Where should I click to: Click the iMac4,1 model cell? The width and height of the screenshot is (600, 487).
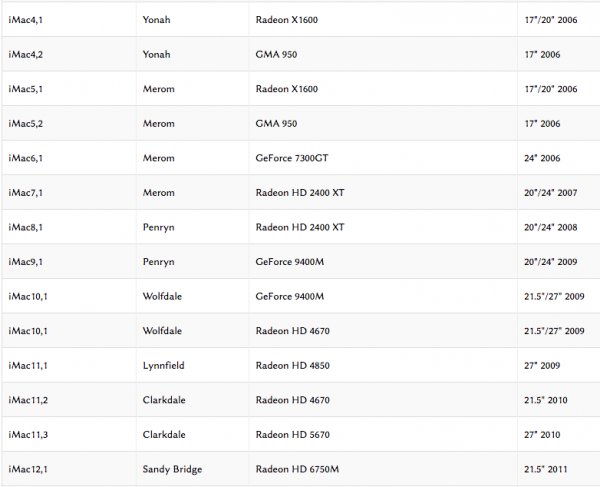[25, 20]
